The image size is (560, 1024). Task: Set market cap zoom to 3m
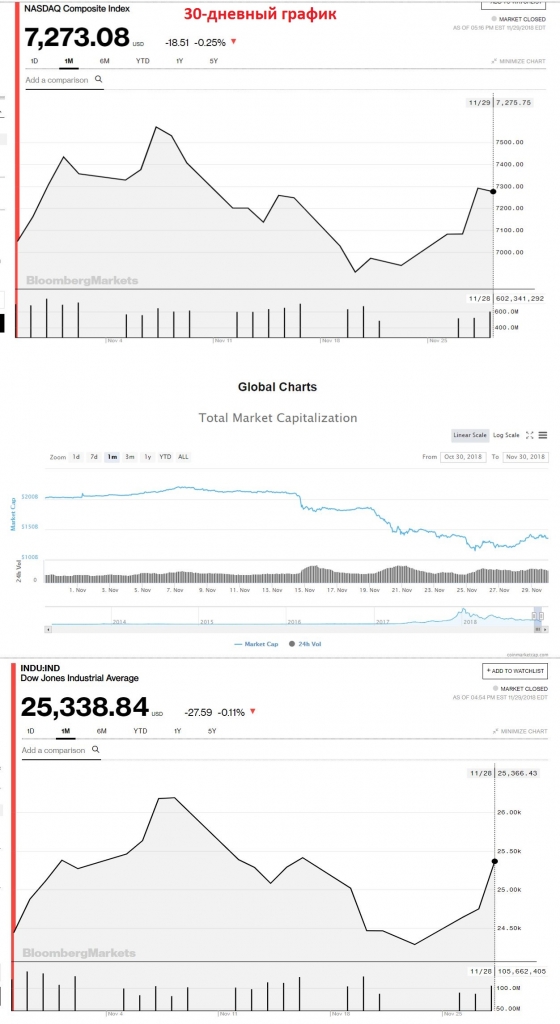[x=130, y=457]
